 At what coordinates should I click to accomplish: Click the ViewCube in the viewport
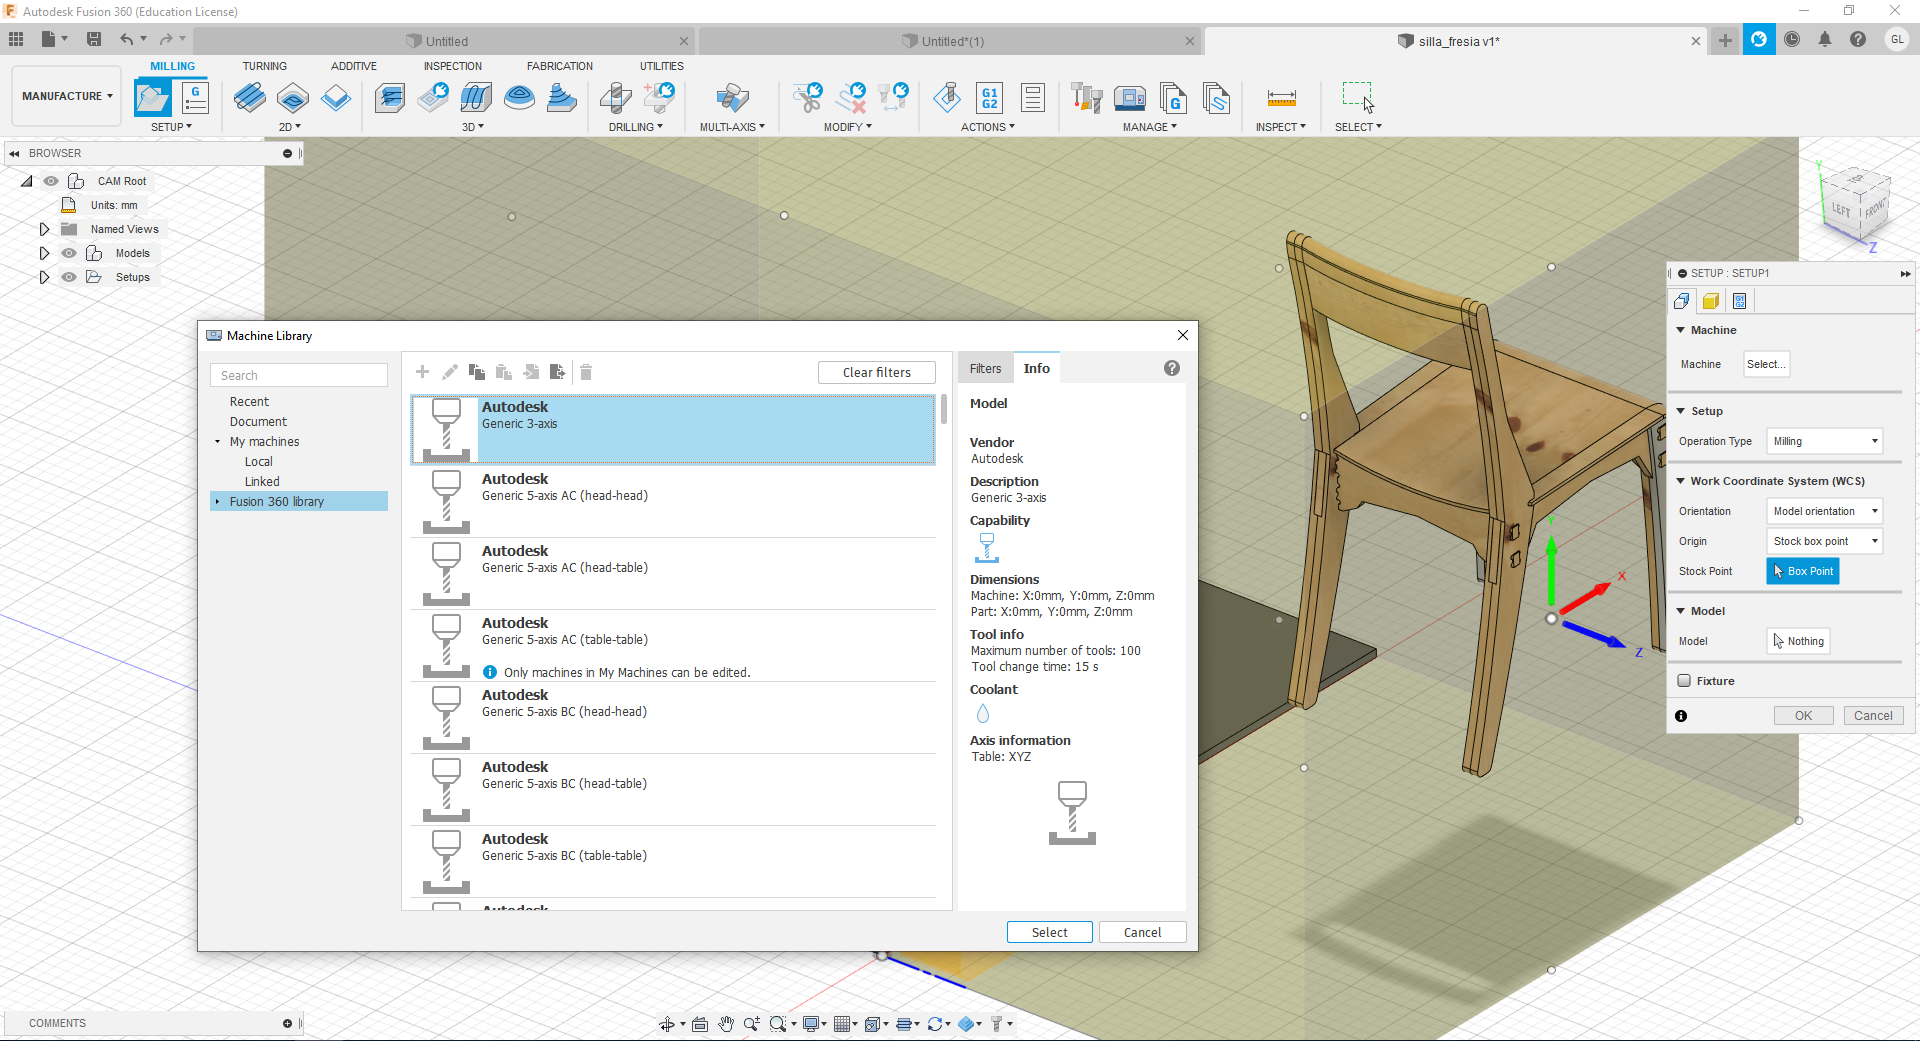tap(1857, 204)
